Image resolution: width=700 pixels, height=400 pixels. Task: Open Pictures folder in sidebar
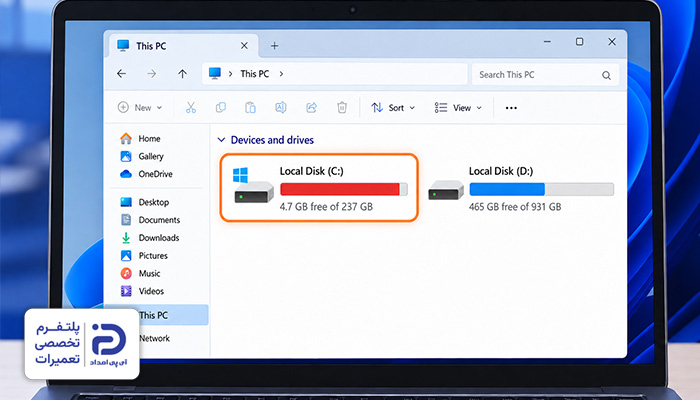pyautogui.click(x=144, y=256)
